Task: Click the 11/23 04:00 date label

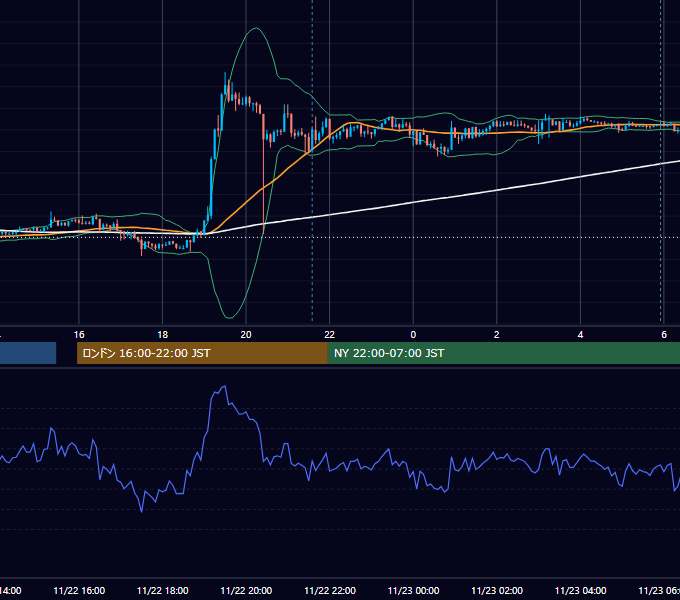Action: click(581, 590)
